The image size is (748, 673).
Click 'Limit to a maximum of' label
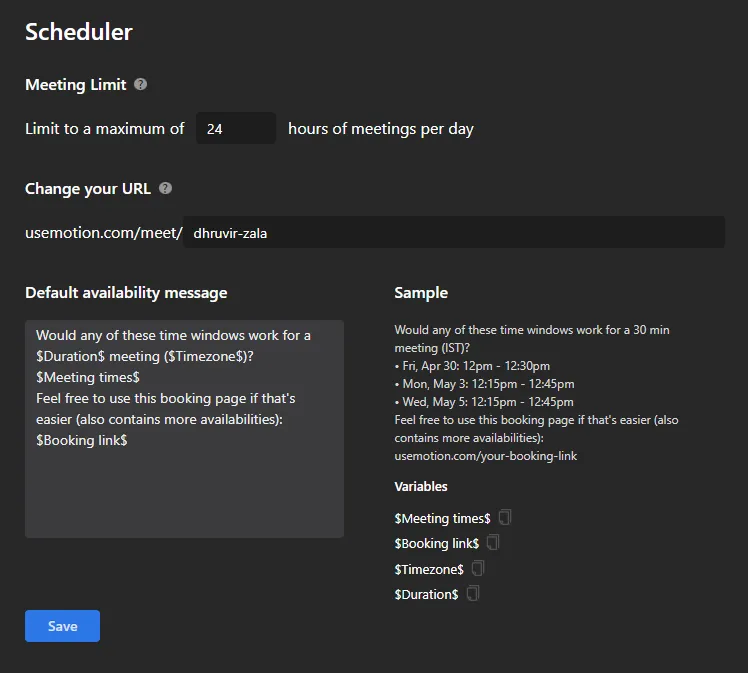pyautogui.click(x=104, y=129)
